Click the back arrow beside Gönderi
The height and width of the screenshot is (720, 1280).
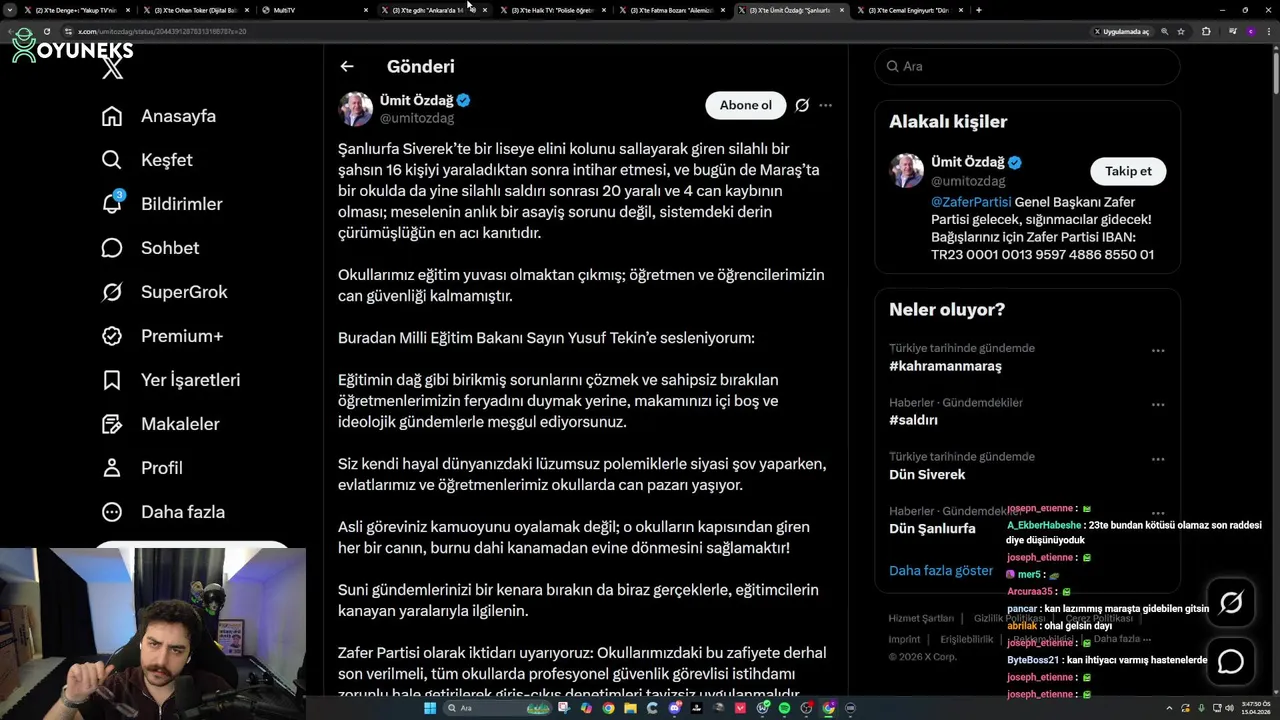click(x=347, y=66)
